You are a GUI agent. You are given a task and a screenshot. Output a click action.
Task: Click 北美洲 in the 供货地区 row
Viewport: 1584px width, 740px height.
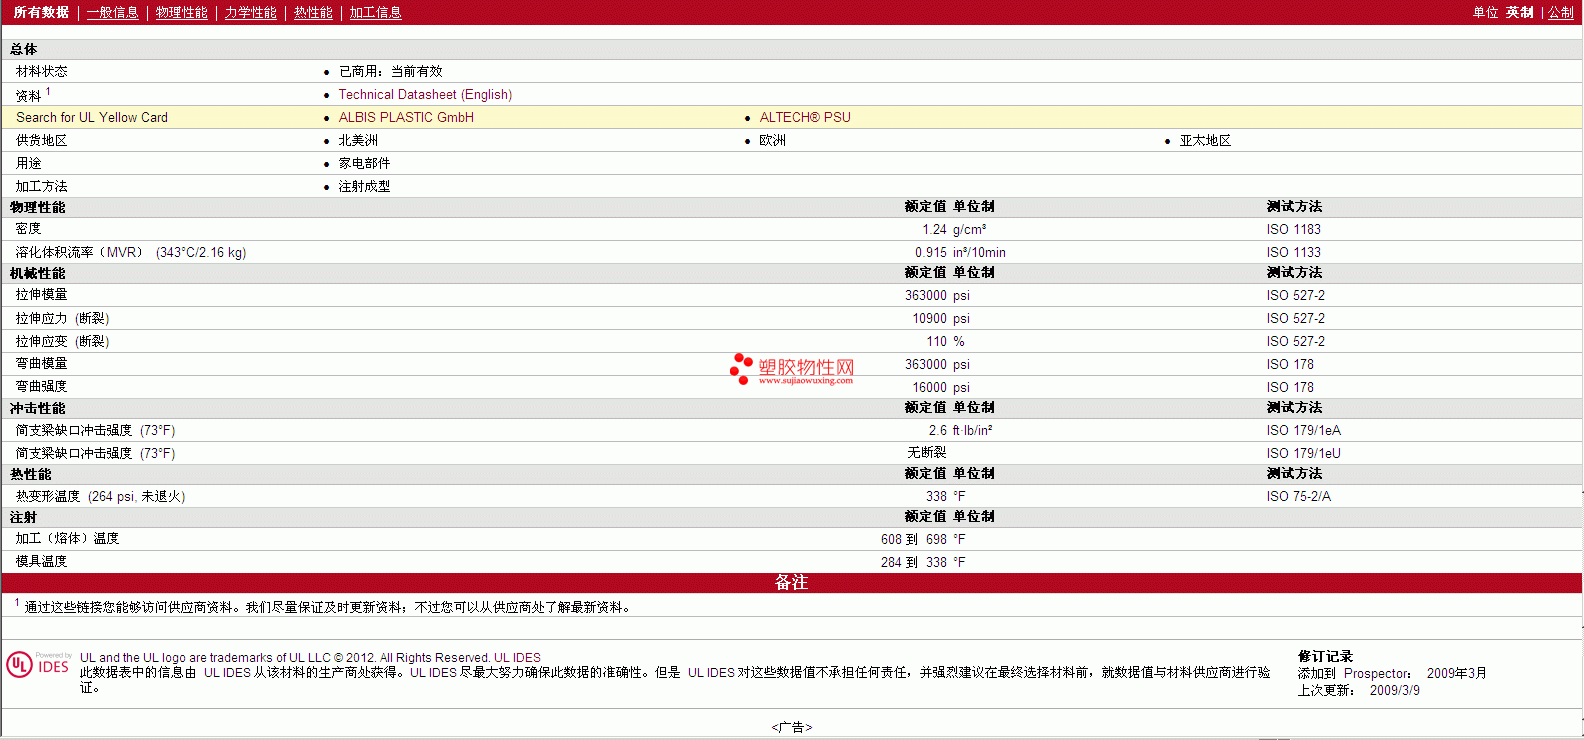pos(358,140)
